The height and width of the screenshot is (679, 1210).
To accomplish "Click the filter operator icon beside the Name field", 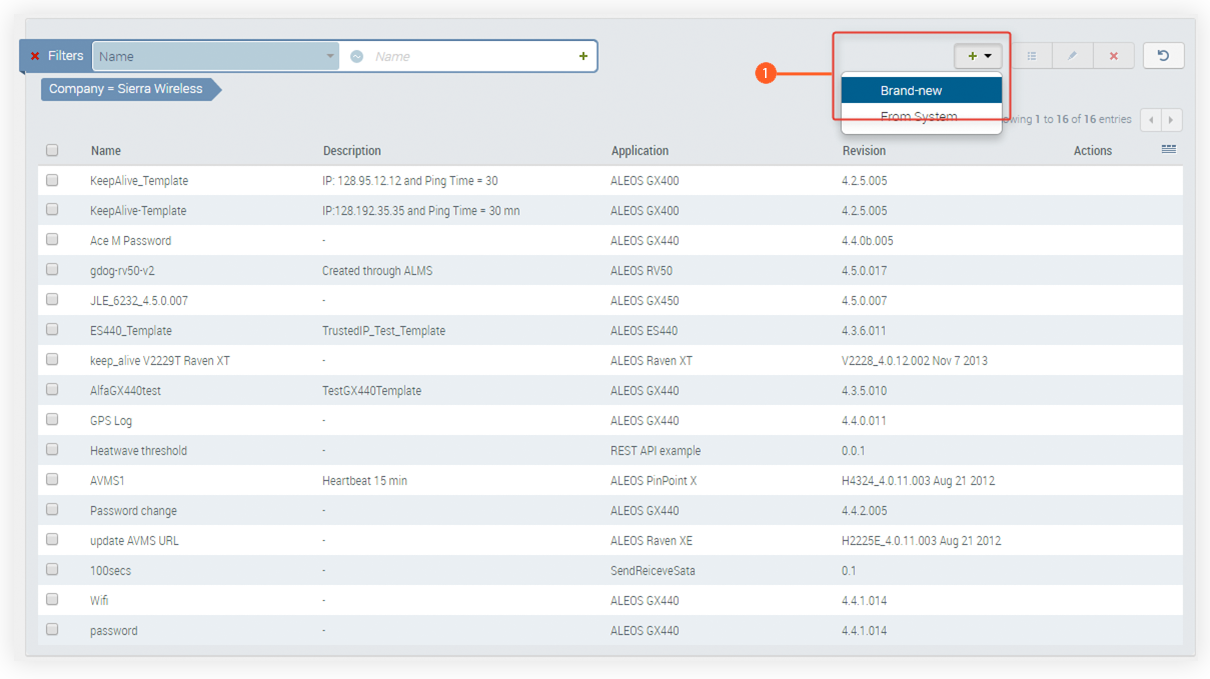I will 357,57.
